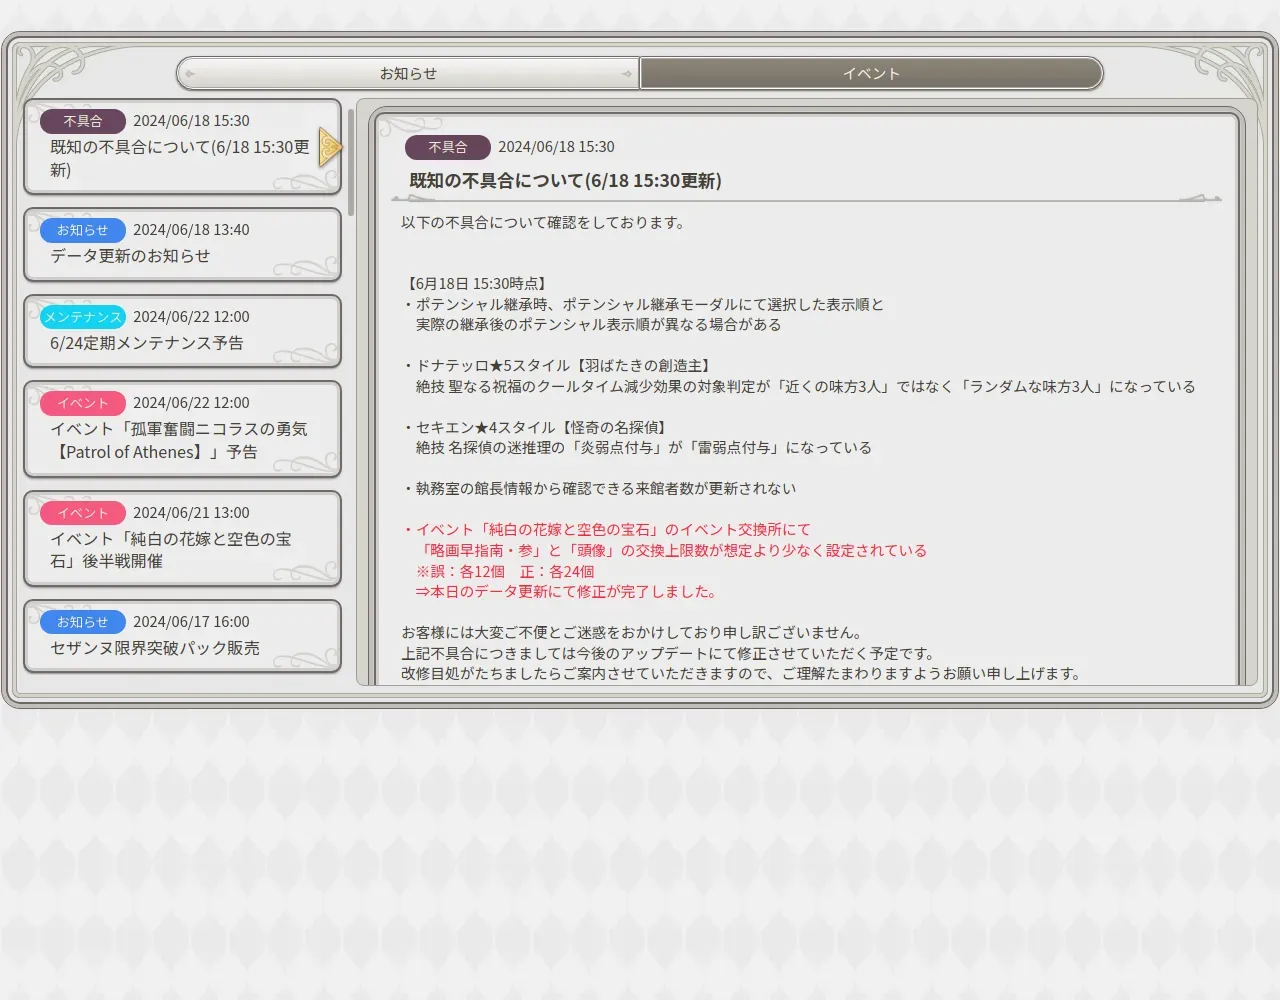The height and width of the screenshot is (1000, 1280).
Task: Click the line 執務室の館長情報から確認できる来館者数が更新されない
Action: (599, 489)
